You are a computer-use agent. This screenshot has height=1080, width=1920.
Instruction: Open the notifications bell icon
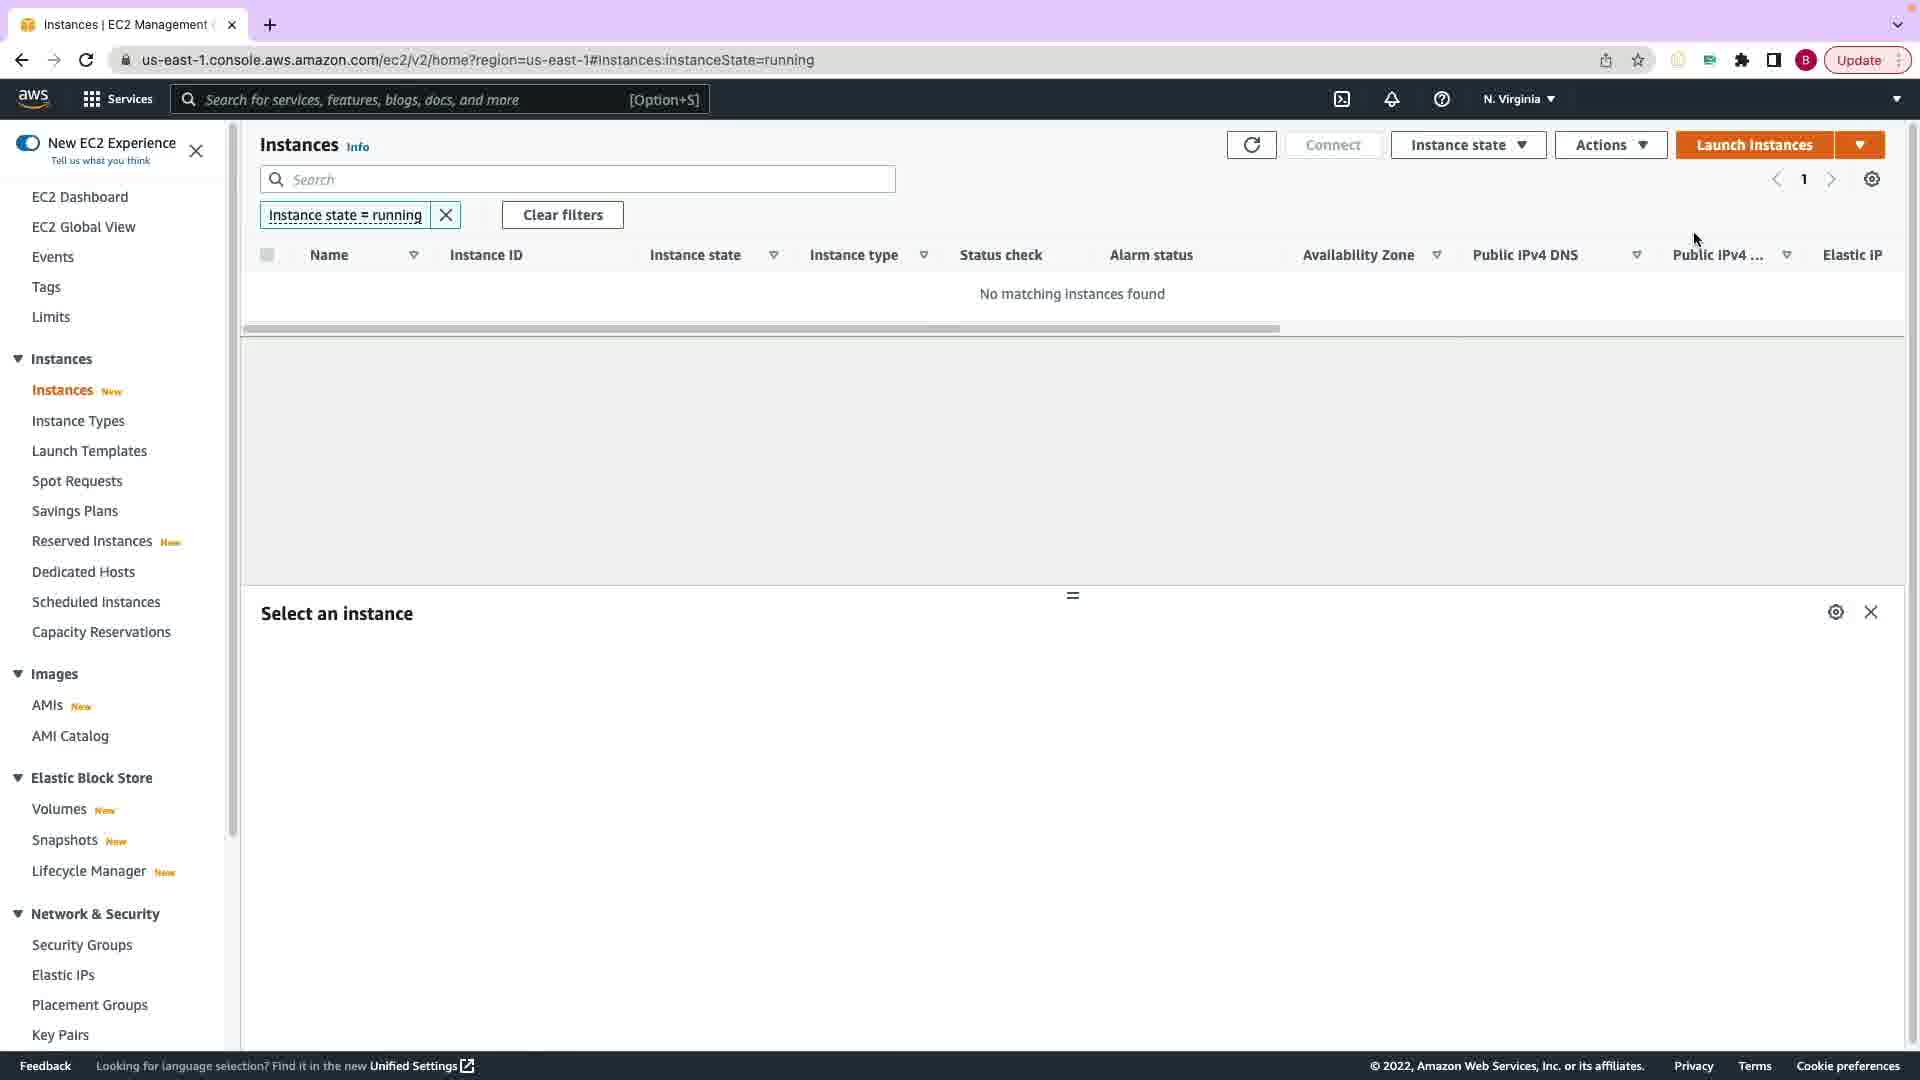click(x=1391, y=99)
